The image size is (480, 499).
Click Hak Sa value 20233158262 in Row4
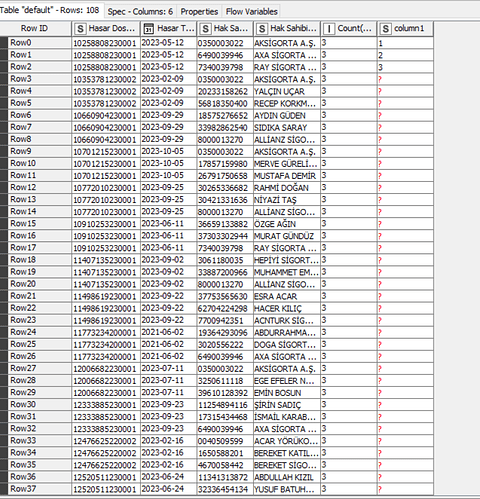click(225, 91)
